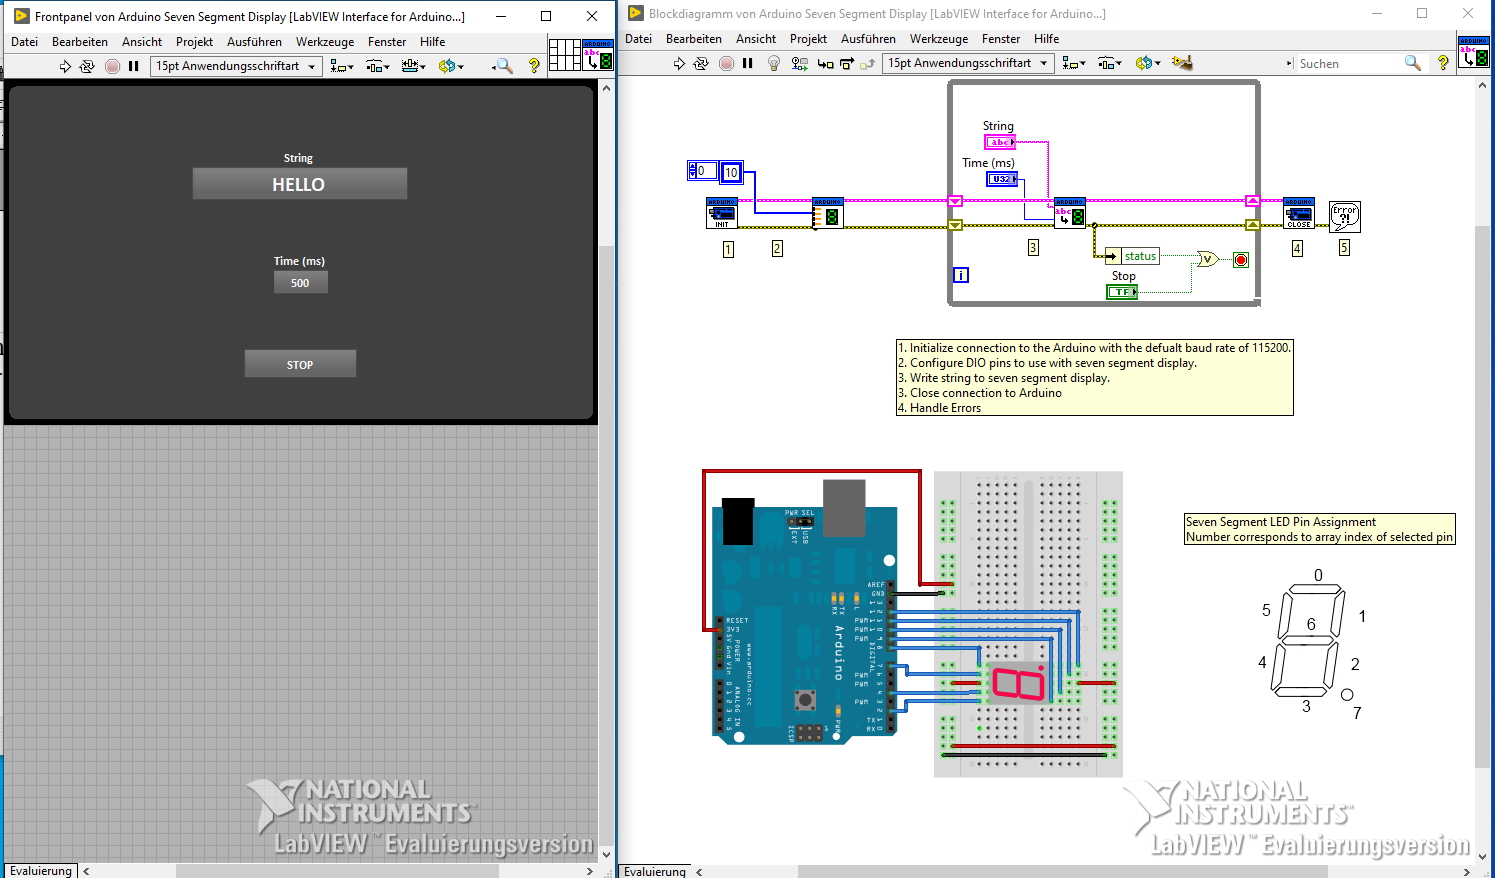This screenshot has width=1495, height=878.
Task: Click the numbered steps comment box
Action: (x=1094, y=378)
